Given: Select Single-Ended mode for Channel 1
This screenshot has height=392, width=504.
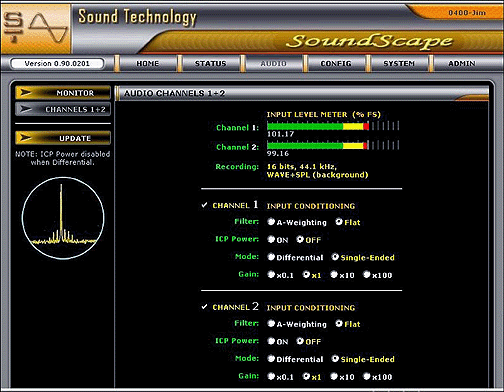Looking at the screenshot, I should (335, 257).
